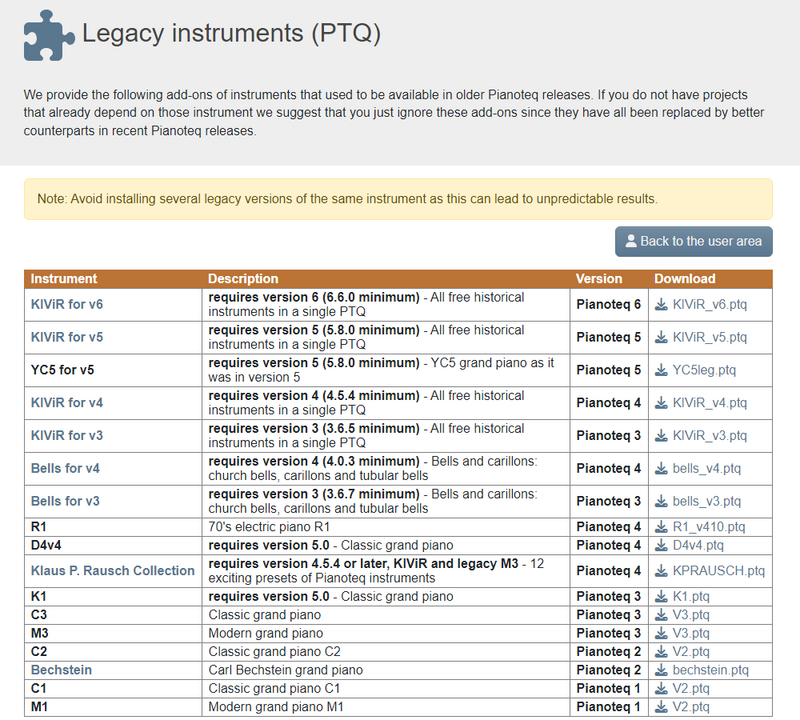Image resolution: width=800 pixels, height=720 pixels.
Task: Download the K1.ptq file link
Action: (x=691, y=597)
